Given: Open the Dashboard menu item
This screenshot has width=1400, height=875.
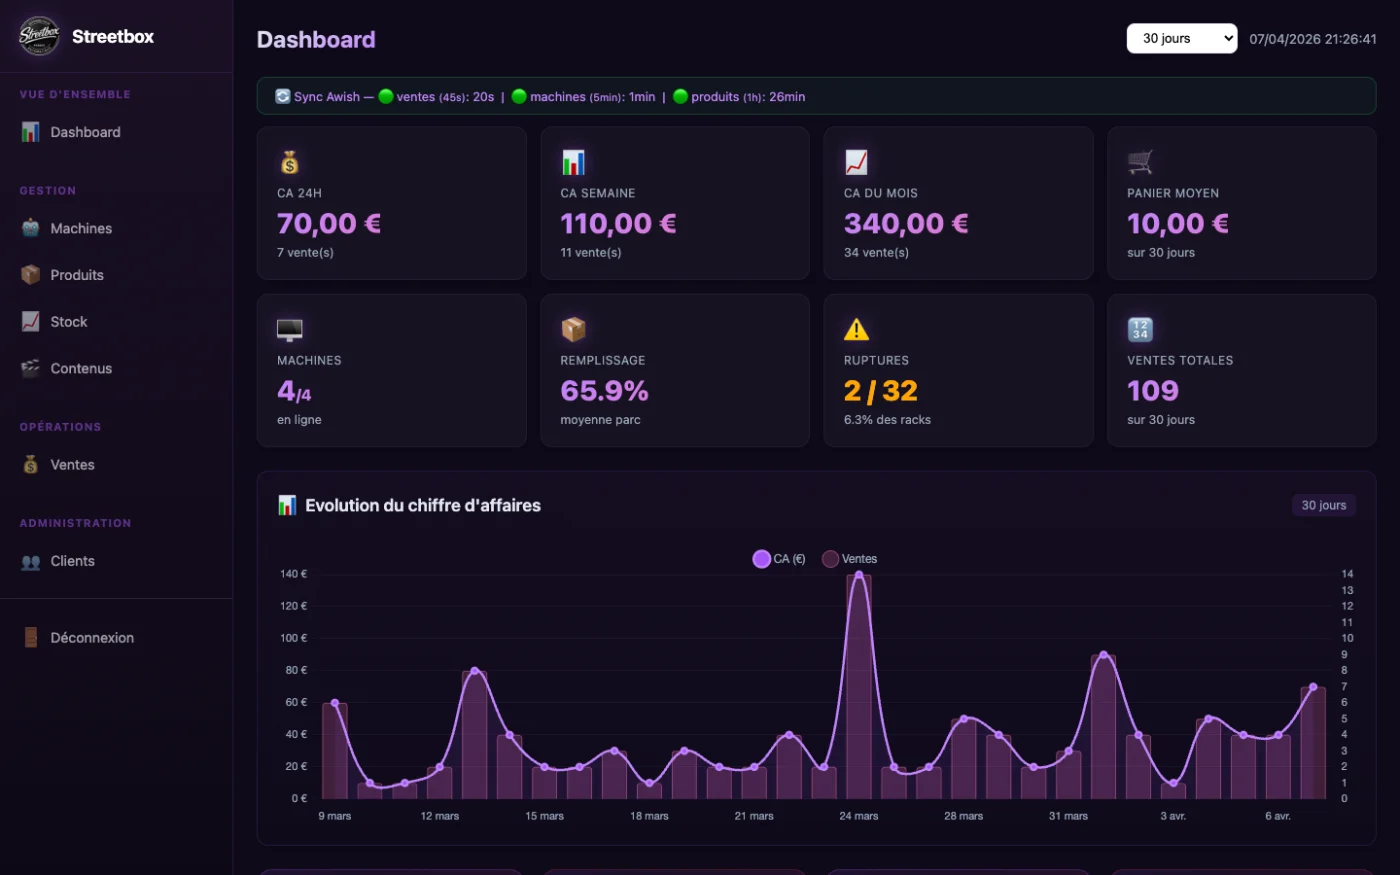Looking at the screenshot, I should (116, 132).
